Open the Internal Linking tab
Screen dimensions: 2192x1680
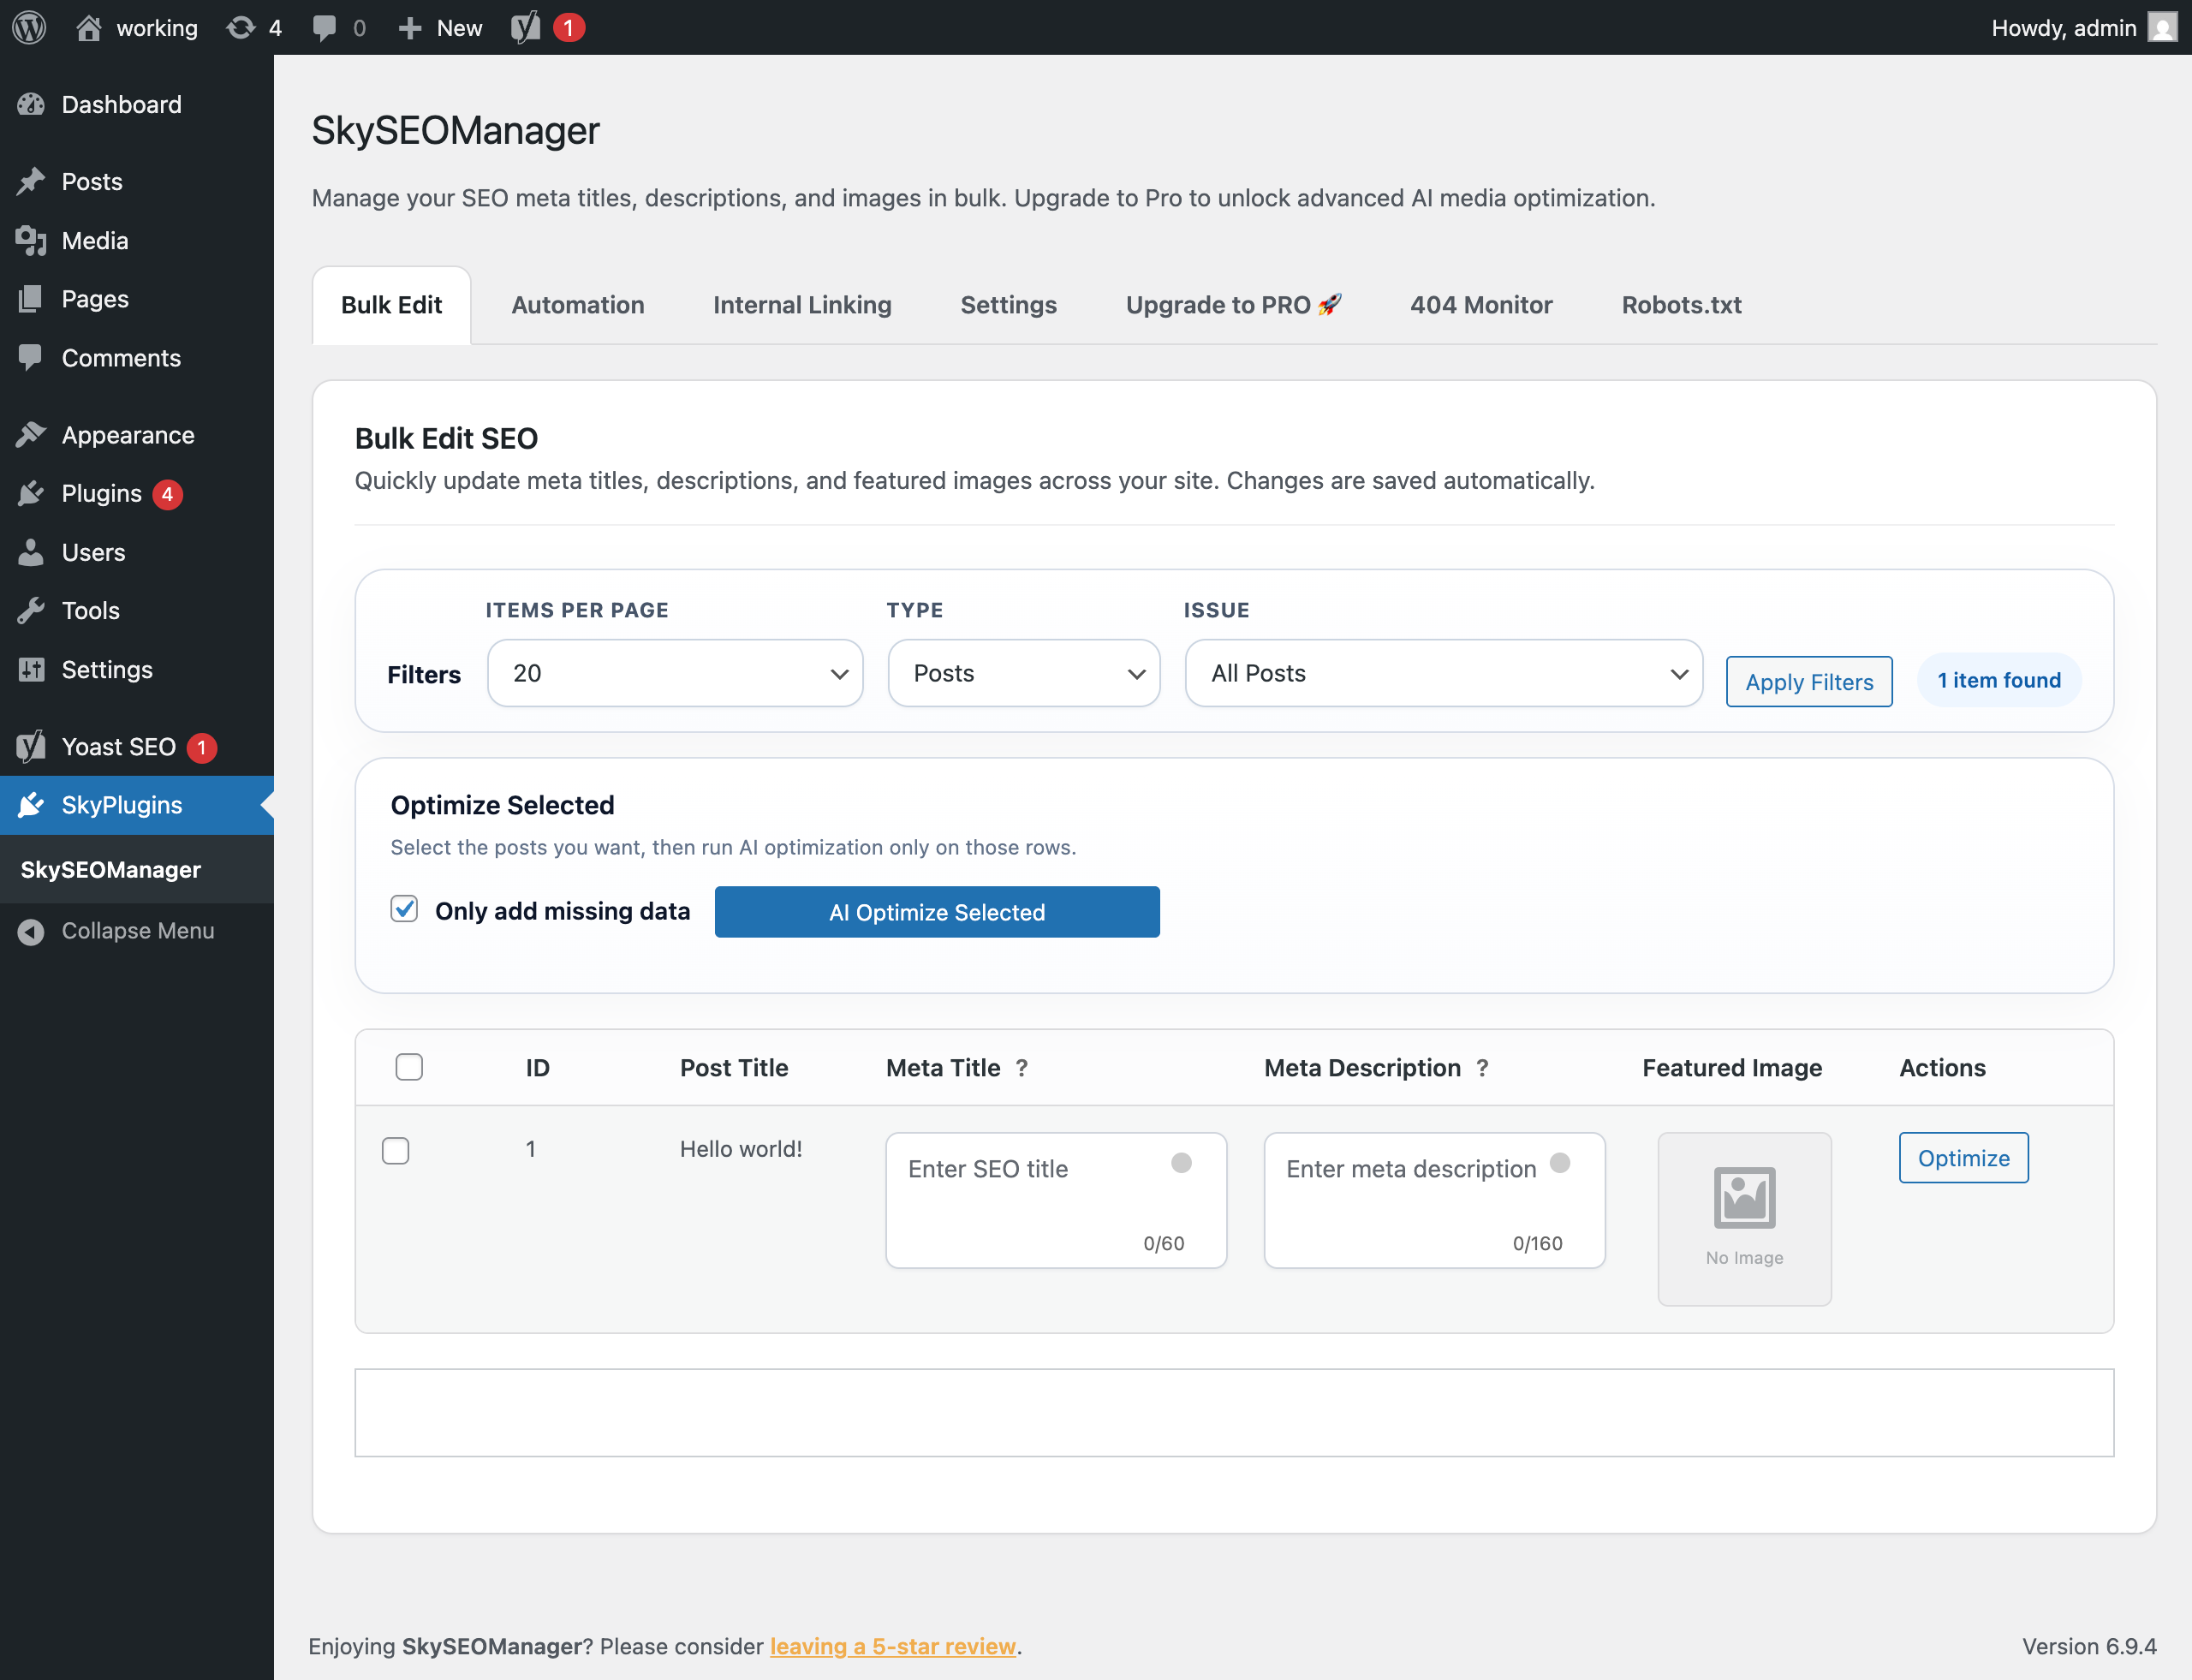[x=802, y=305]
